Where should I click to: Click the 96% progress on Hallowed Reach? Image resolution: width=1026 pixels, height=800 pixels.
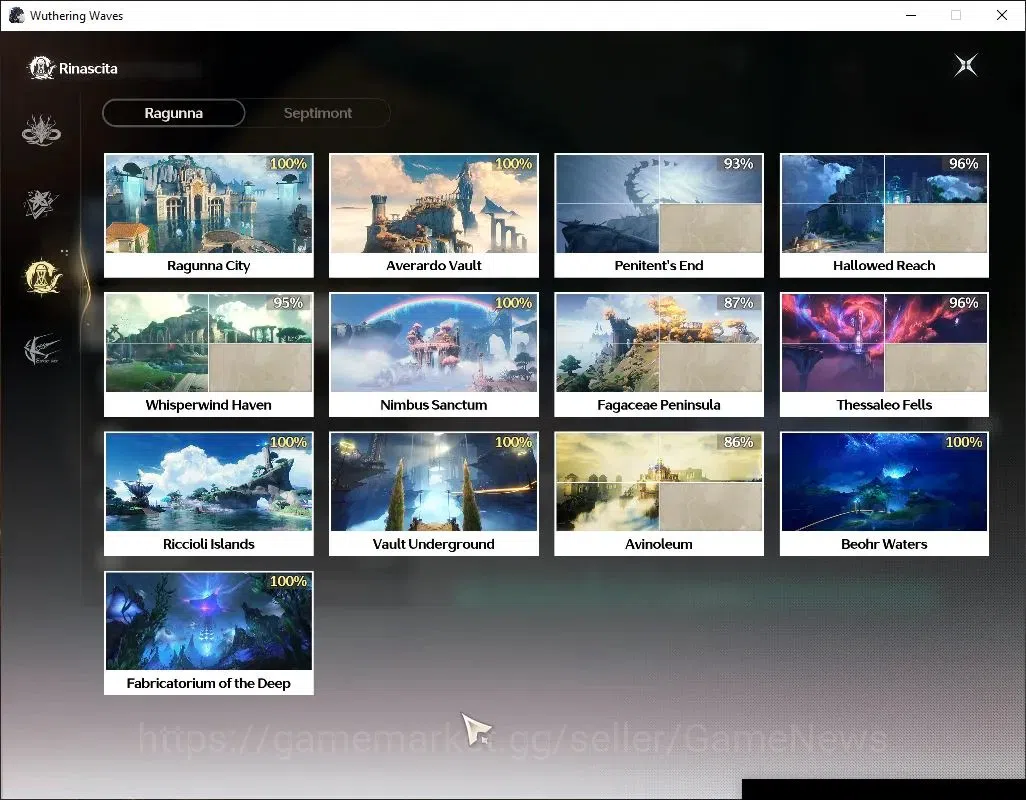click(x=963, y=164)
